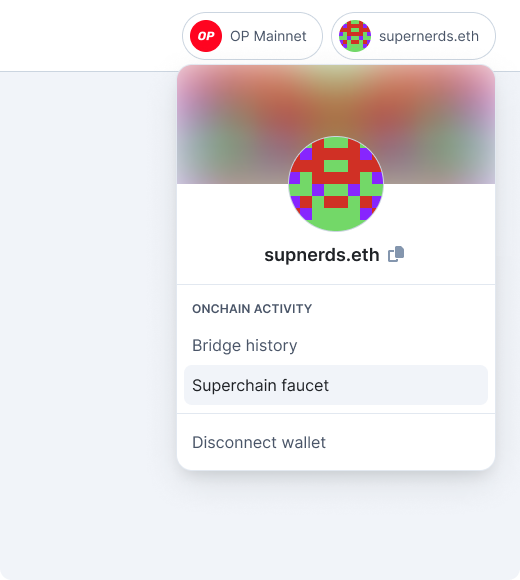Copy address using icon beside supnerds.eth
Viewport: 520px width, 580px height.
click(396, 254)
